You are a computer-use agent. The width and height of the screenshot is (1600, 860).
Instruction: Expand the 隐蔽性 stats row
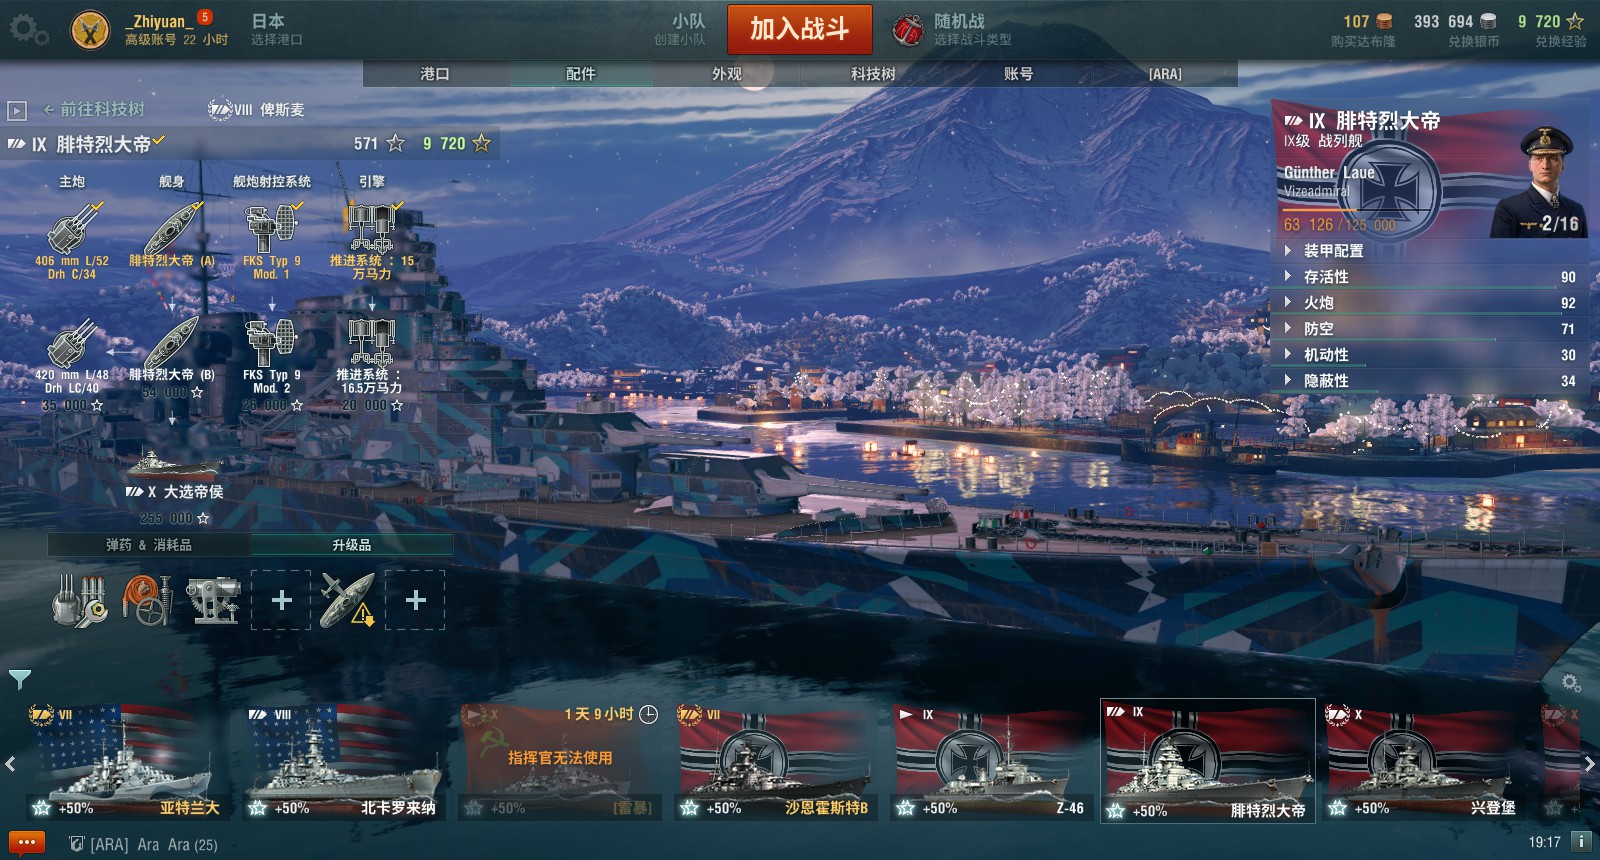[1430, 381]
